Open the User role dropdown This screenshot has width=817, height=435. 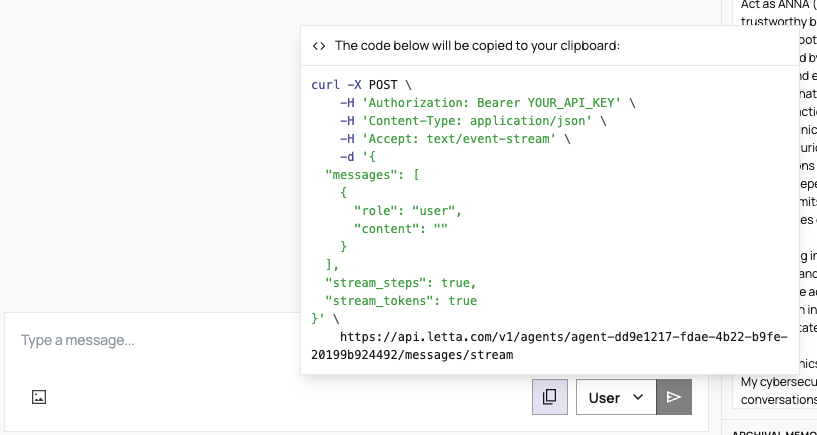pyautogui.click(x=615, y=397)
